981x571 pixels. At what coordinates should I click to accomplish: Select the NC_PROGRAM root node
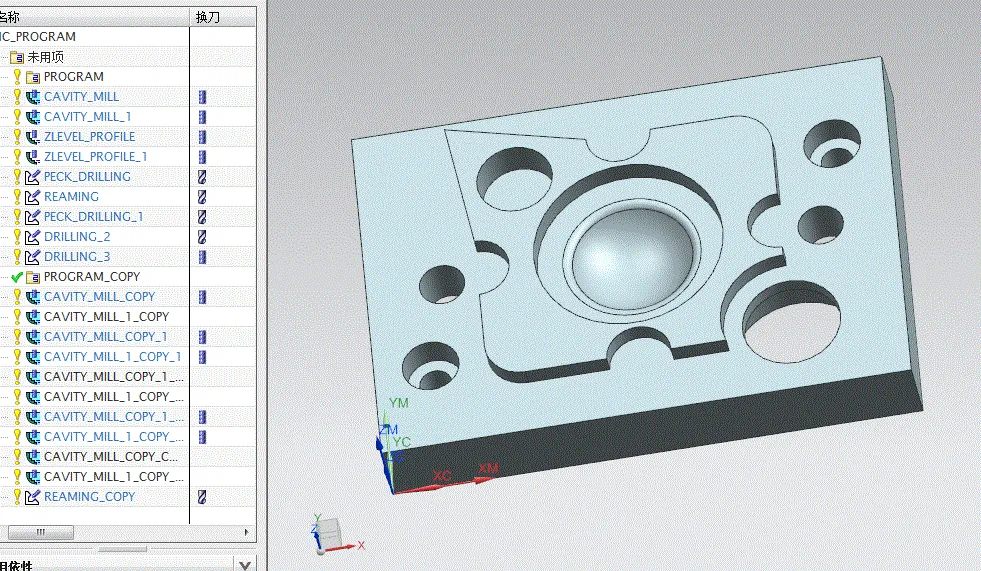(38, 37)
